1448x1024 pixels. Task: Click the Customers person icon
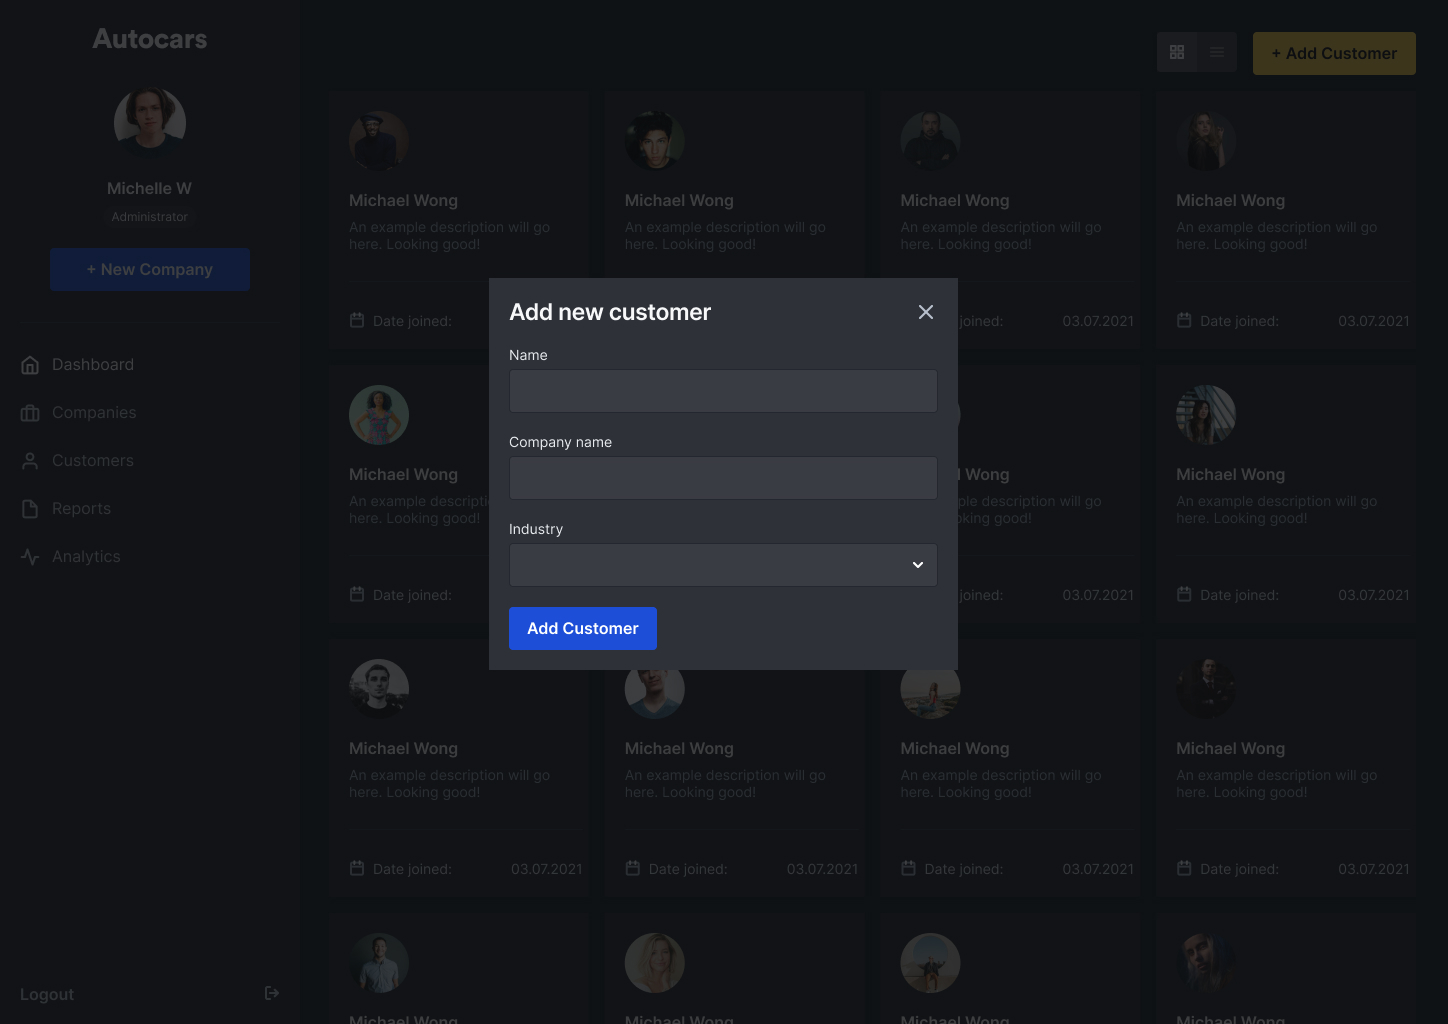pos(30,461)
